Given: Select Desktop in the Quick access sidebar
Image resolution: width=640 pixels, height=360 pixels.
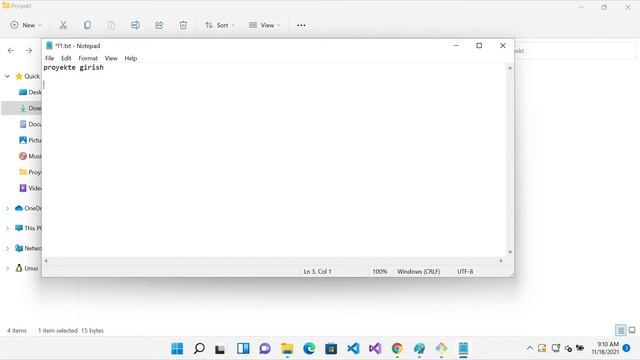Looking at the screenshot, I should (30, 92).
